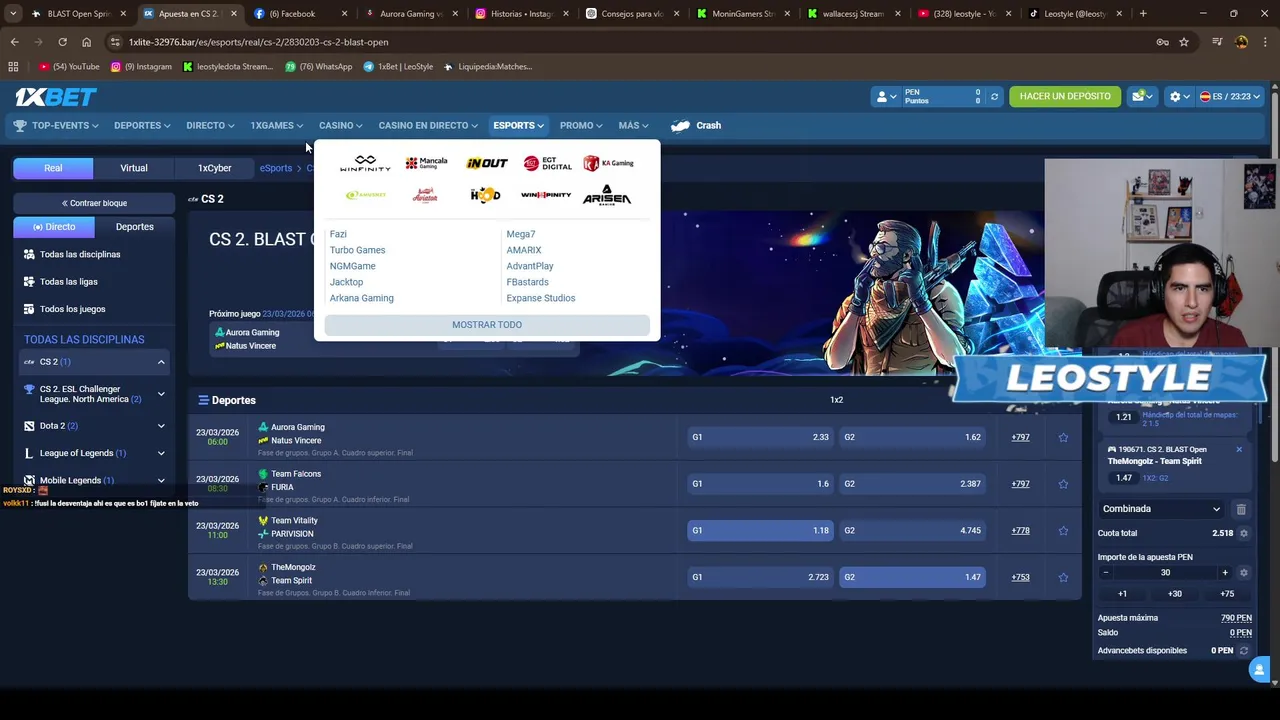Remove TheMongolz - Team Spirit bet from slip
The width and height of the screenshot is (1280, 720).
click(1238, 450)
